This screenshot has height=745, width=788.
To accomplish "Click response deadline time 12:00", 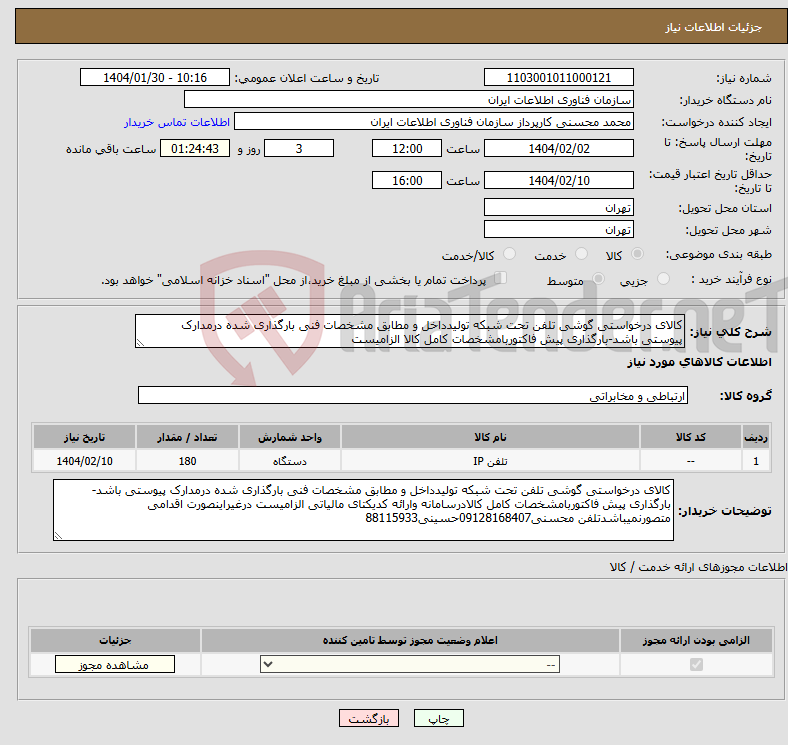I will click(x=407, y=148).
